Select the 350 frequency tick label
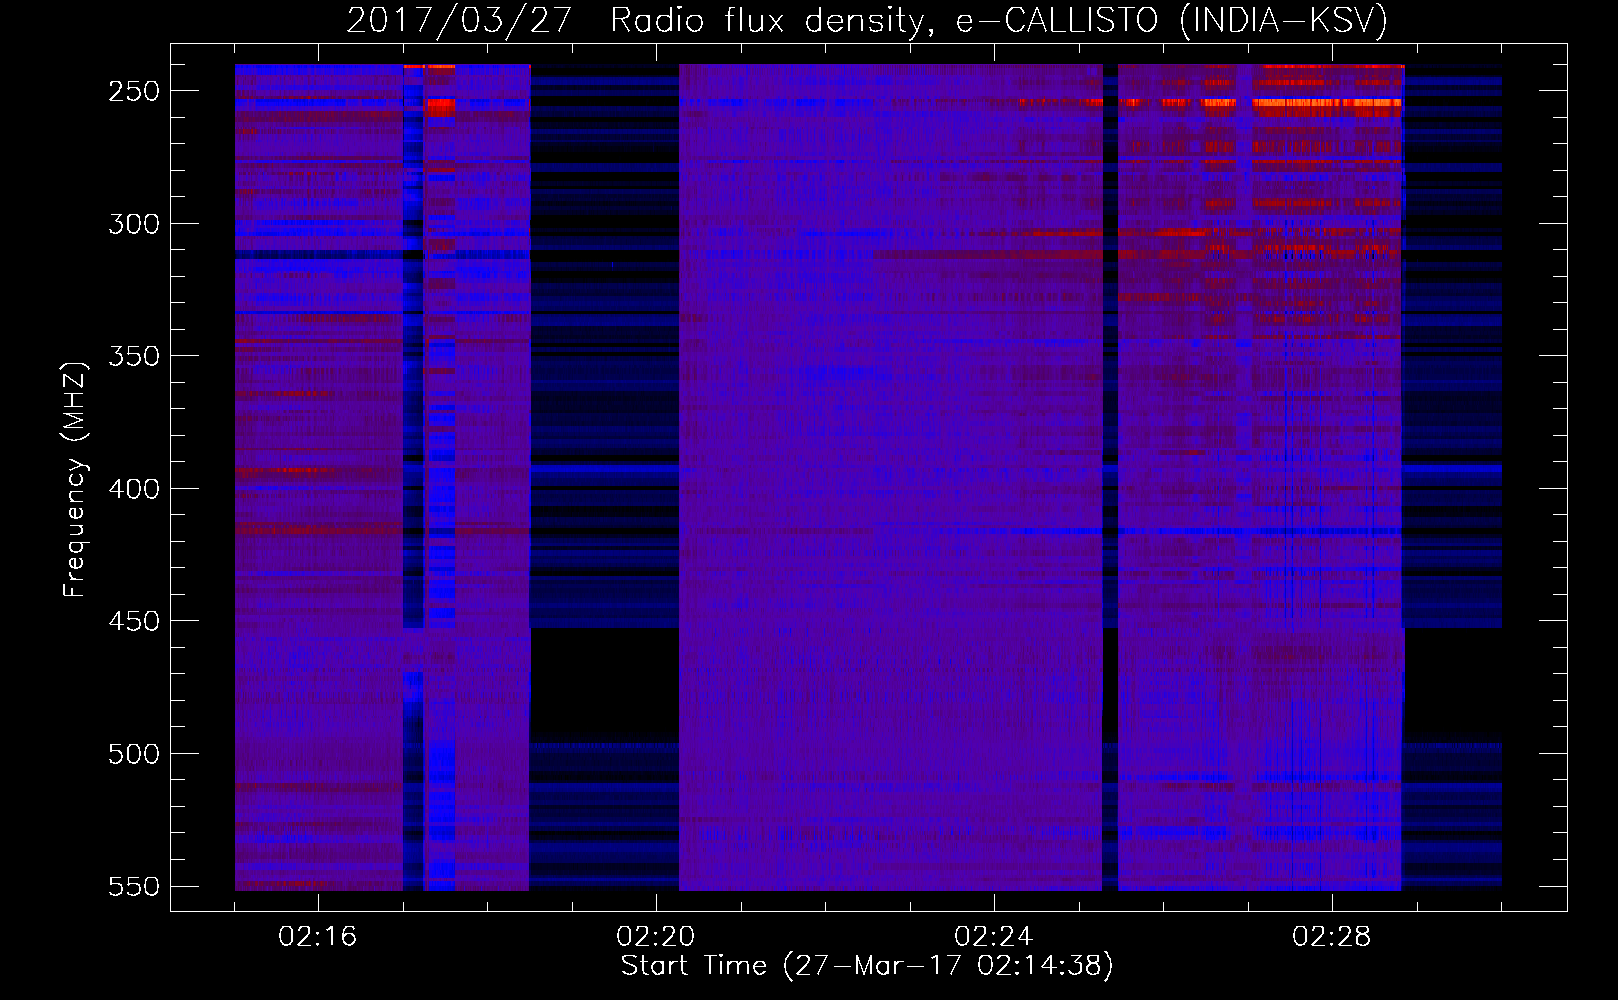Viewport: 1618px width, 1000px height. 134,356
